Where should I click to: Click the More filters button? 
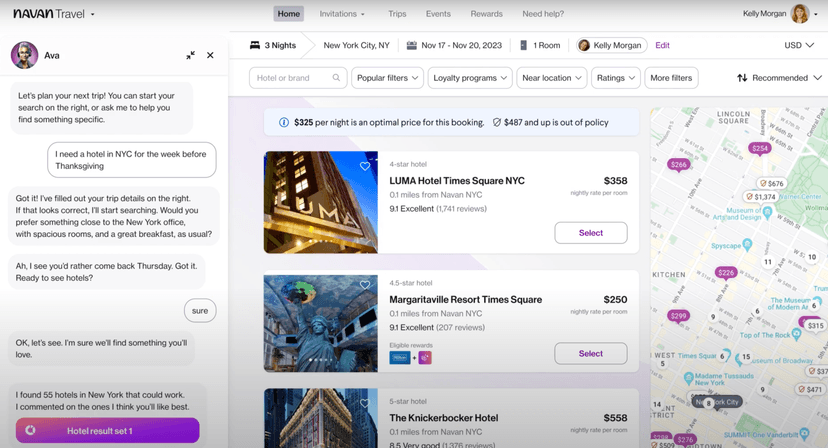click(671, 78)
